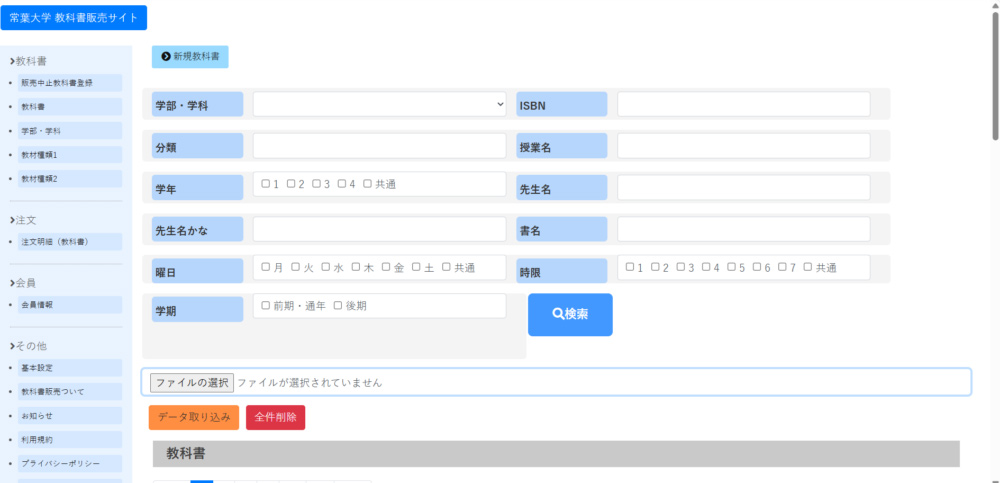Image resolution: width=1000 pixels, height=483 pixels.
Task: Click the chevron icon beside 教科書 heading
Action: (x=12, y=62)
